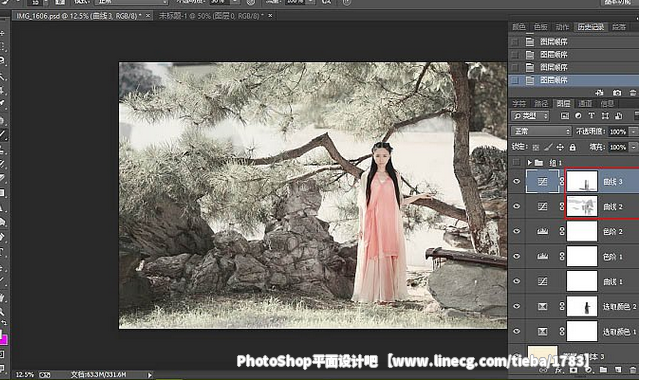Viewport: 645px width, 380px height.
Task: Create new group folder button
Action: coord(603,370)
